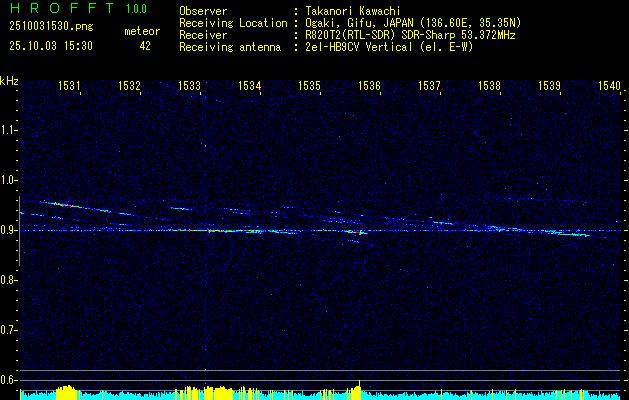Click the meteor label

click(x=142, y=31)
